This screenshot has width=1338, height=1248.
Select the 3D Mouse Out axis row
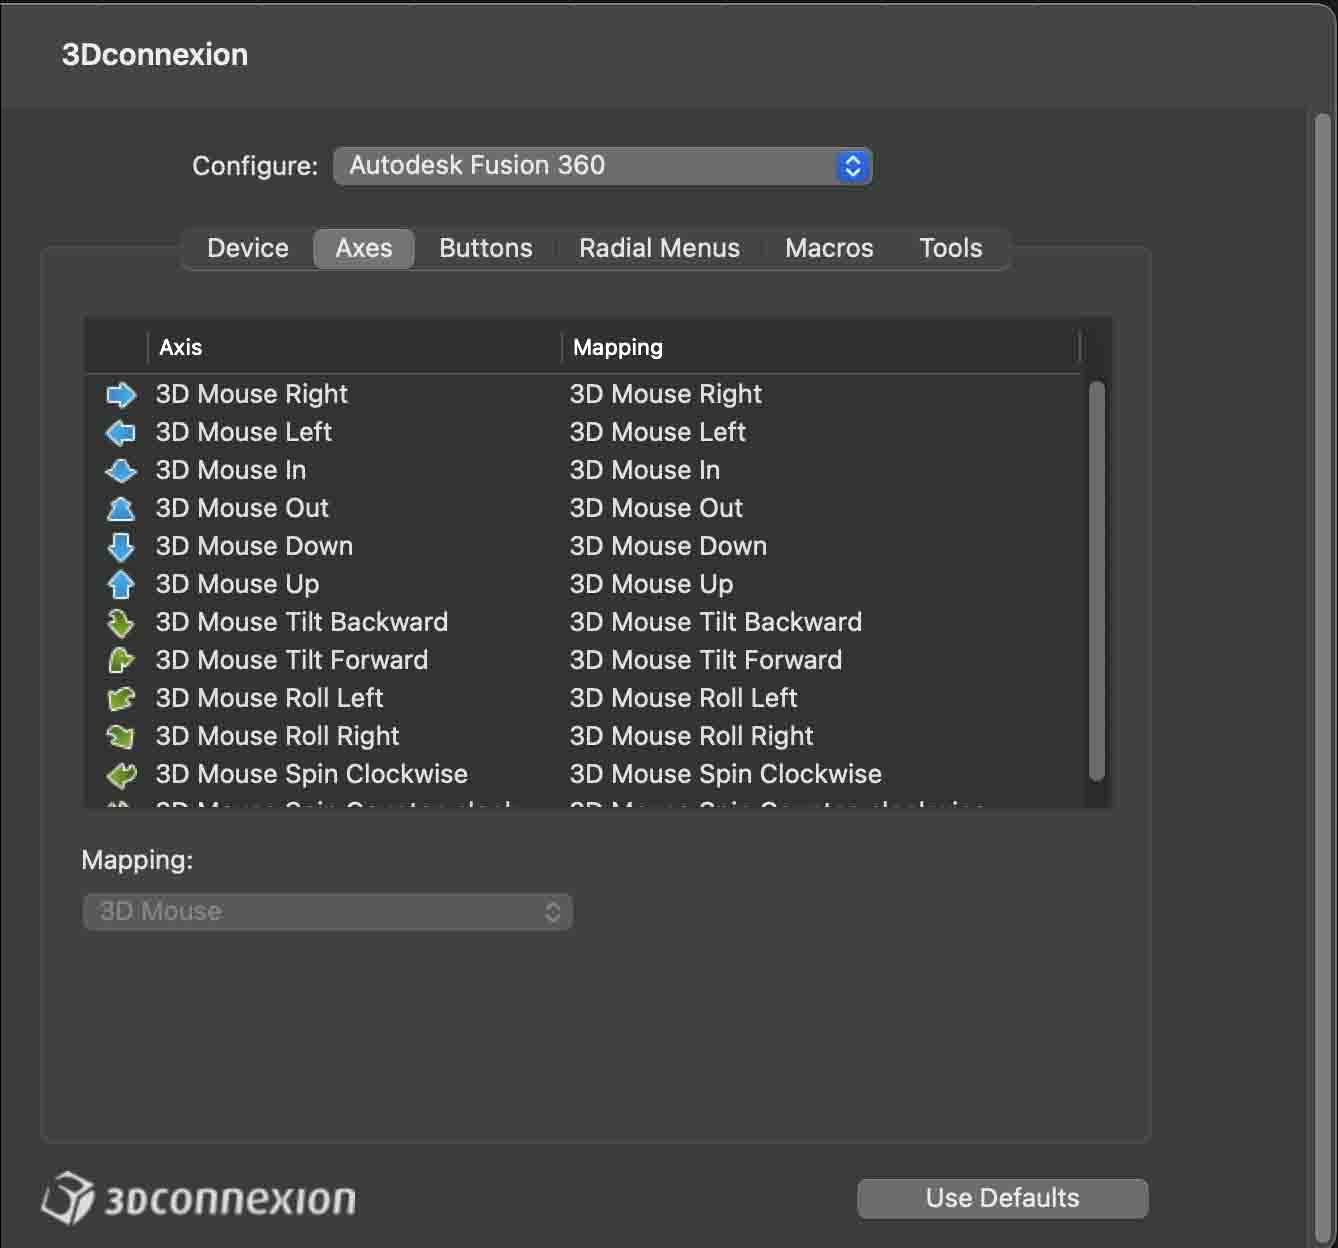[x=584, y=509]
